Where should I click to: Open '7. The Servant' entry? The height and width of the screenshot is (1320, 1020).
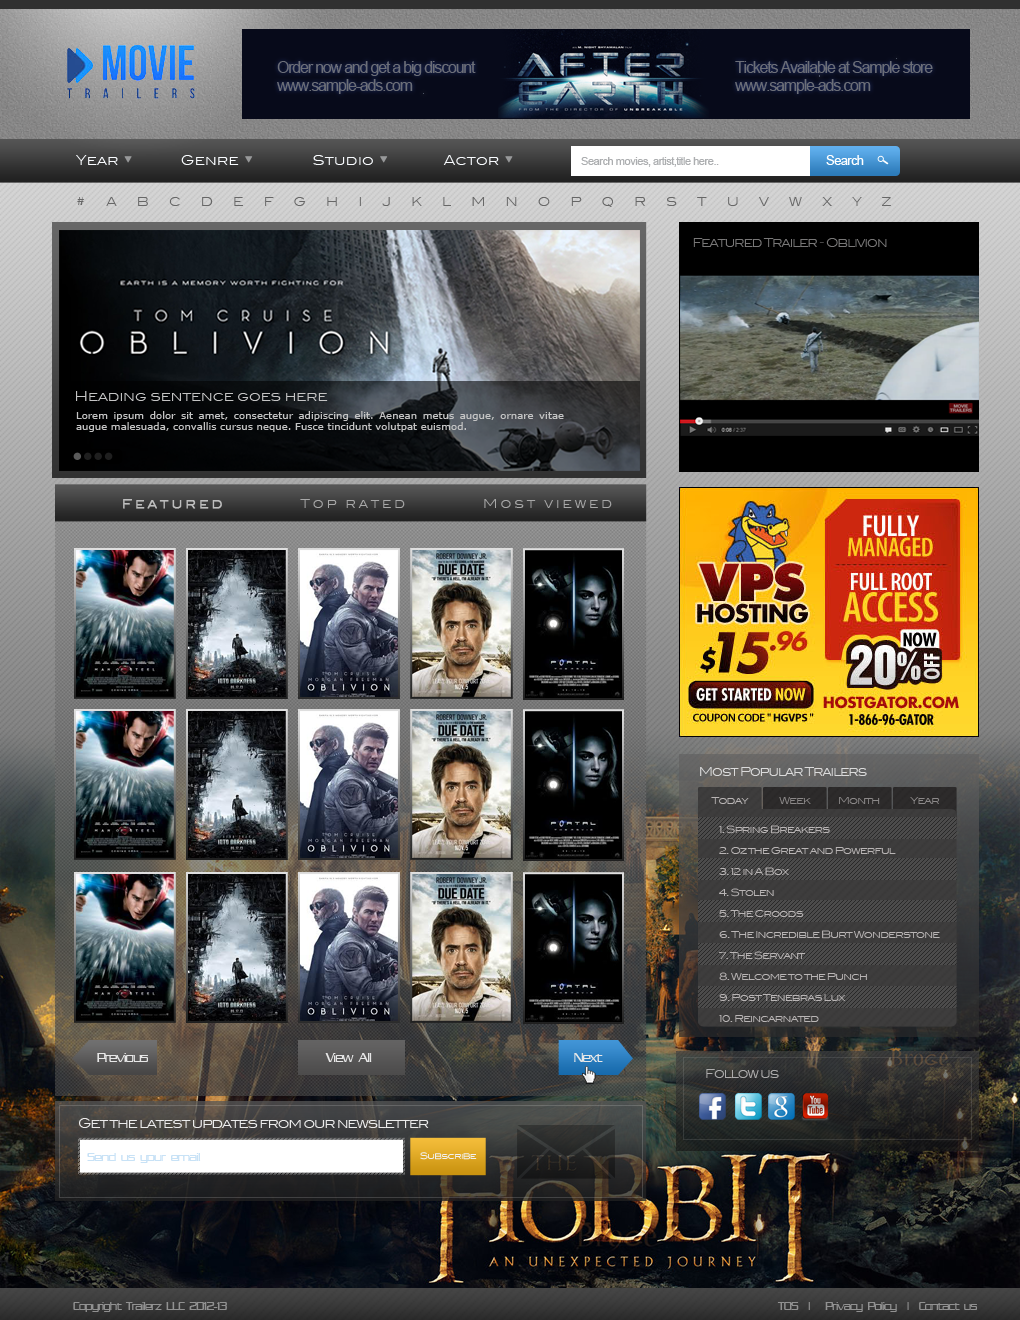827,955
